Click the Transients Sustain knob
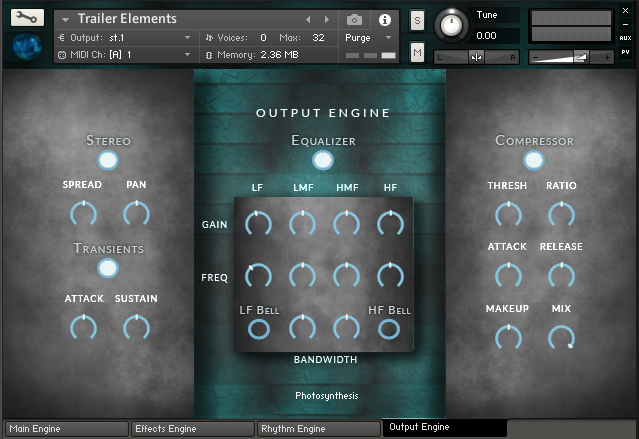 click(136, 327)
